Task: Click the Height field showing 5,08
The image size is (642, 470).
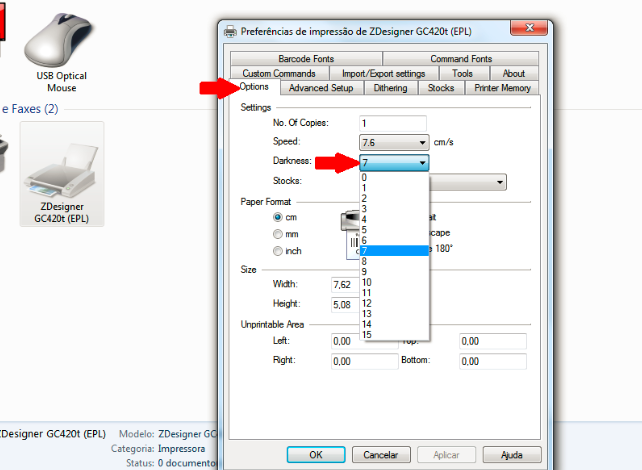Action: pos(345,305)
